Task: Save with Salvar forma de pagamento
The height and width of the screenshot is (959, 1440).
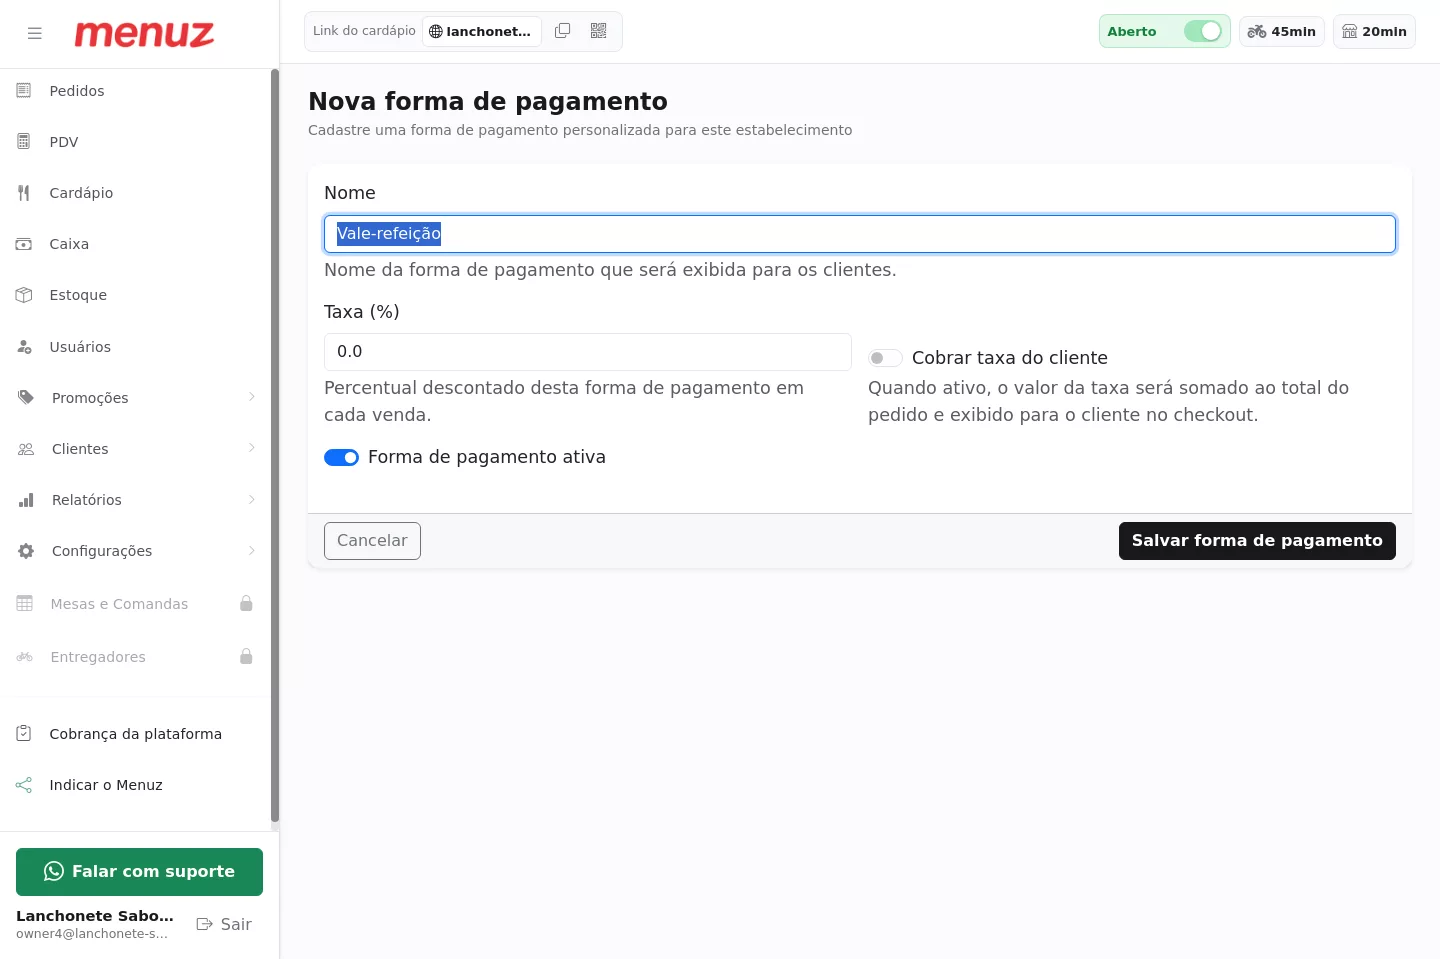Action: (x=1257, y=541)
